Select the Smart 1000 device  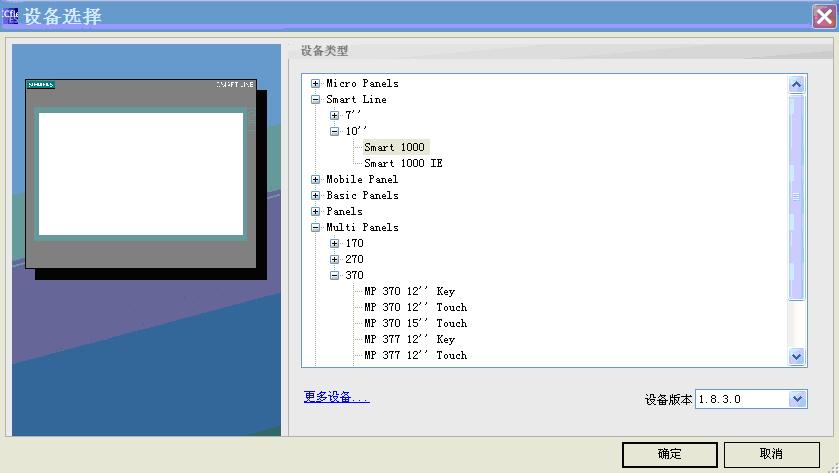(x=395, y=147)
